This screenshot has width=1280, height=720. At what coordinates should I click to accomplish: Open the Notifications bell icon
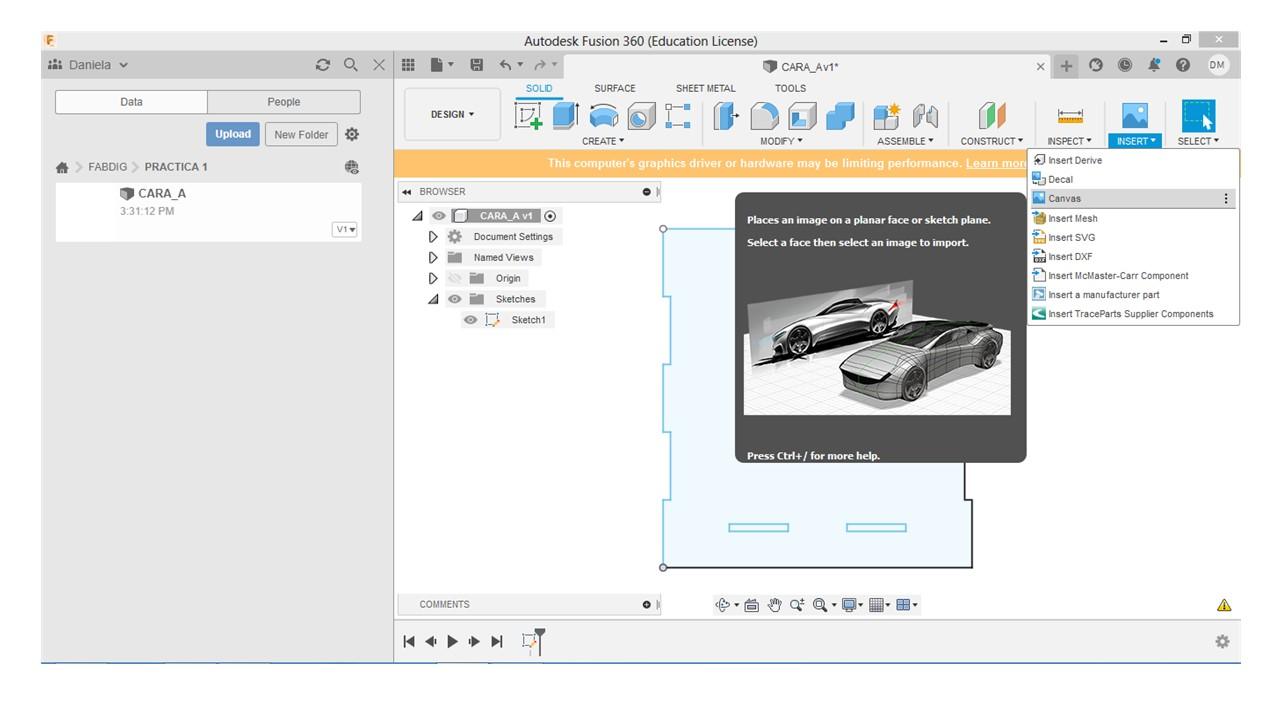point(1154,65)
